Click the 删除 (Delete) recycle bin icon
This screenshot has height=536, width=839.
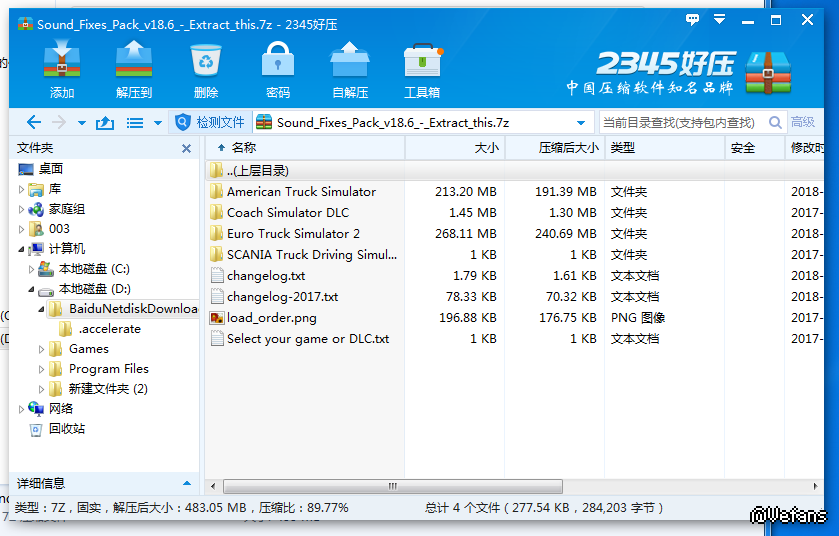pos(205,70)
